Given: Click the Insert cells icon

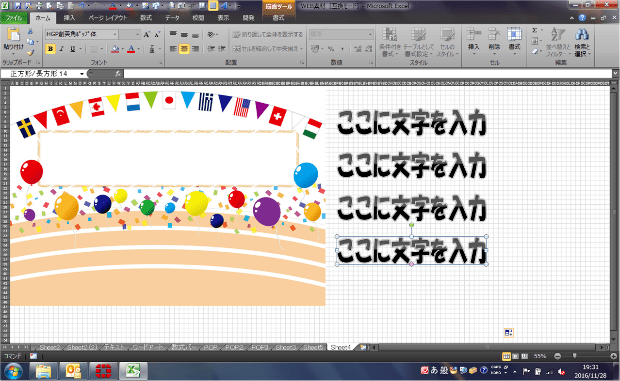Looking at the screenshot, I should [473, 41].
